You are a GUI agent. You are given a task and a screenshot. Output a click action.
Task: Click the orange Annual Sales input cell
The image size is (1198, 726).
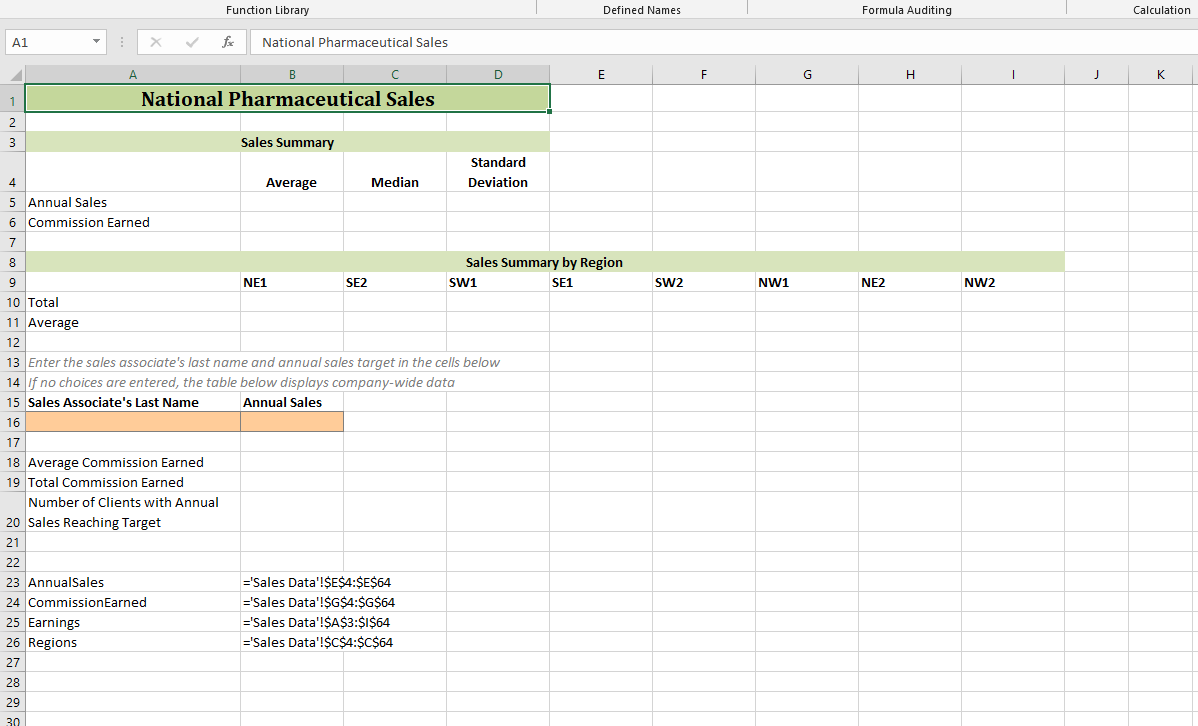pyautogui.click(x=291, y=421)
